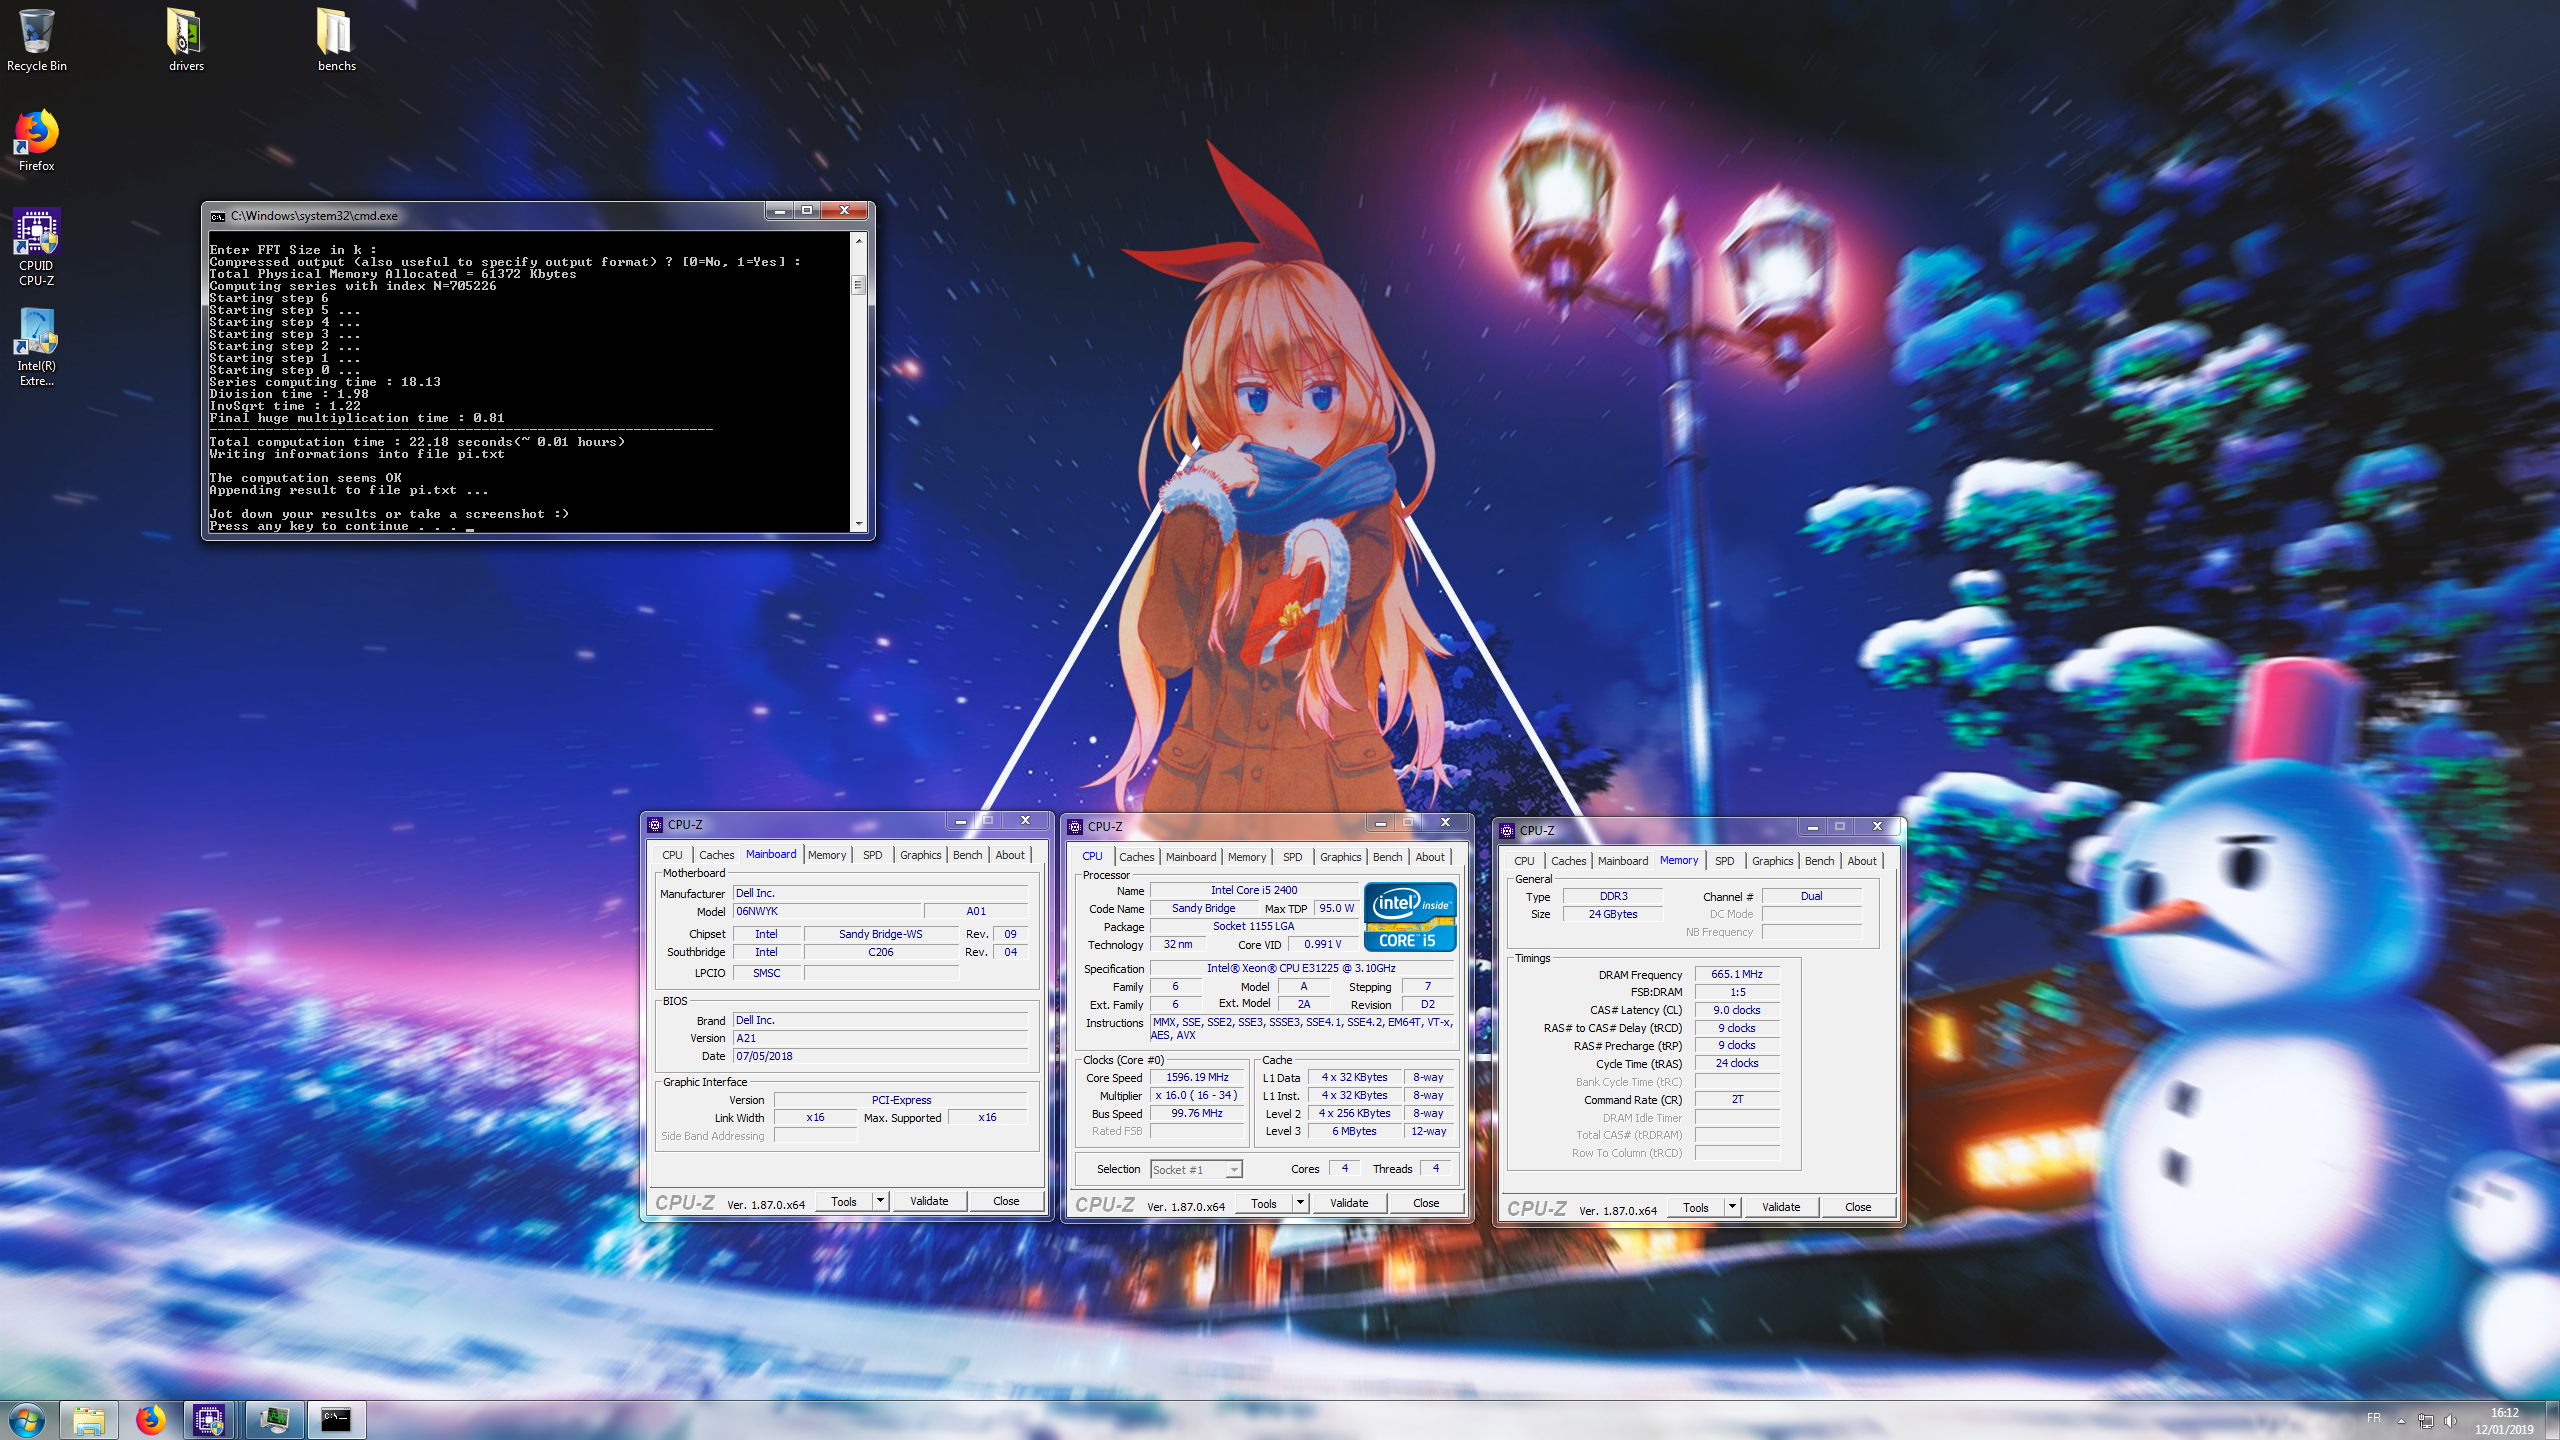Select the Dell Inc. manufacturer field
This screenshot has height=1440, width=2560.
pyautogui.click(x=880, y=893)
